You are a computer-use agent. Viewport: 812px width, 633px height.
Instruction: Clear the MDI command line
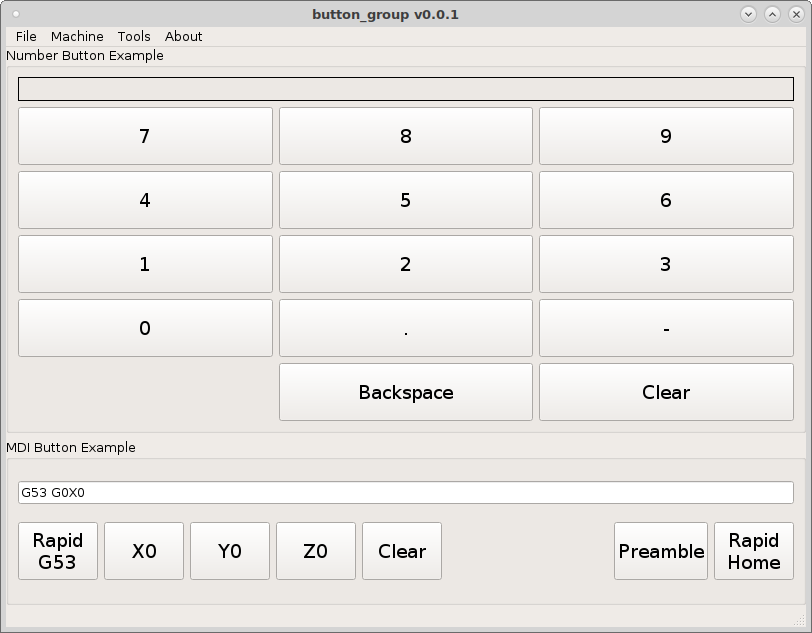point(402,551)
